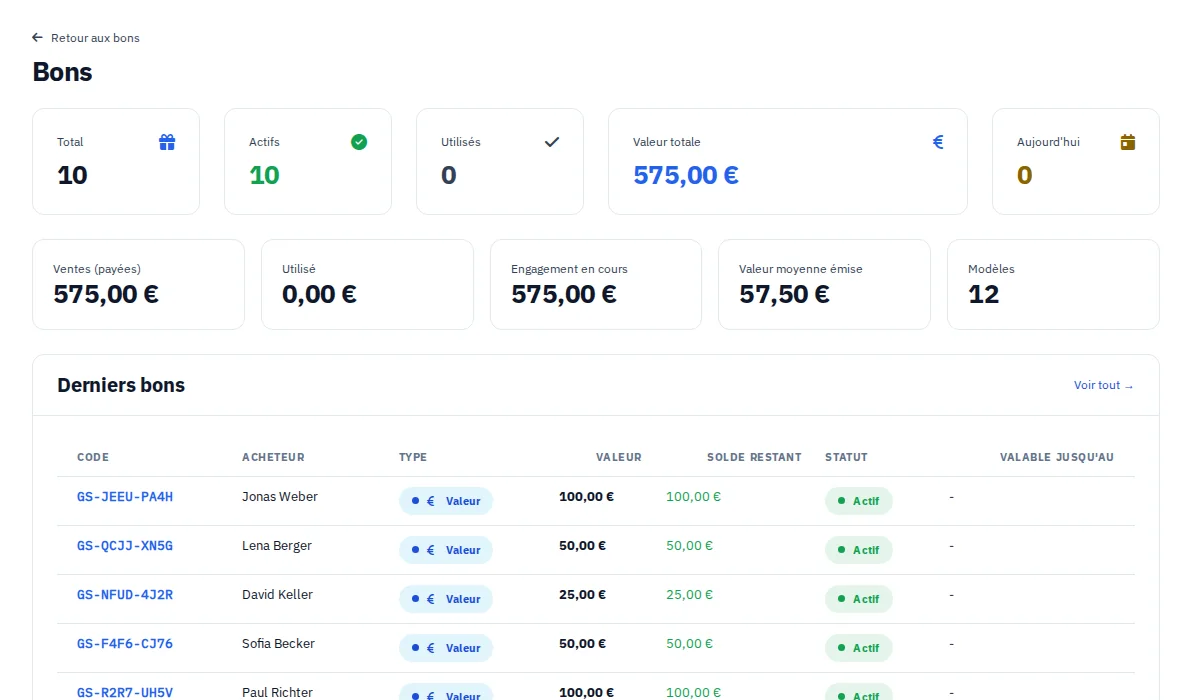1192x700 pixels.
Task: Click the euro icon in Jonas Weber's Valeur badge
Action: [430, 501]
